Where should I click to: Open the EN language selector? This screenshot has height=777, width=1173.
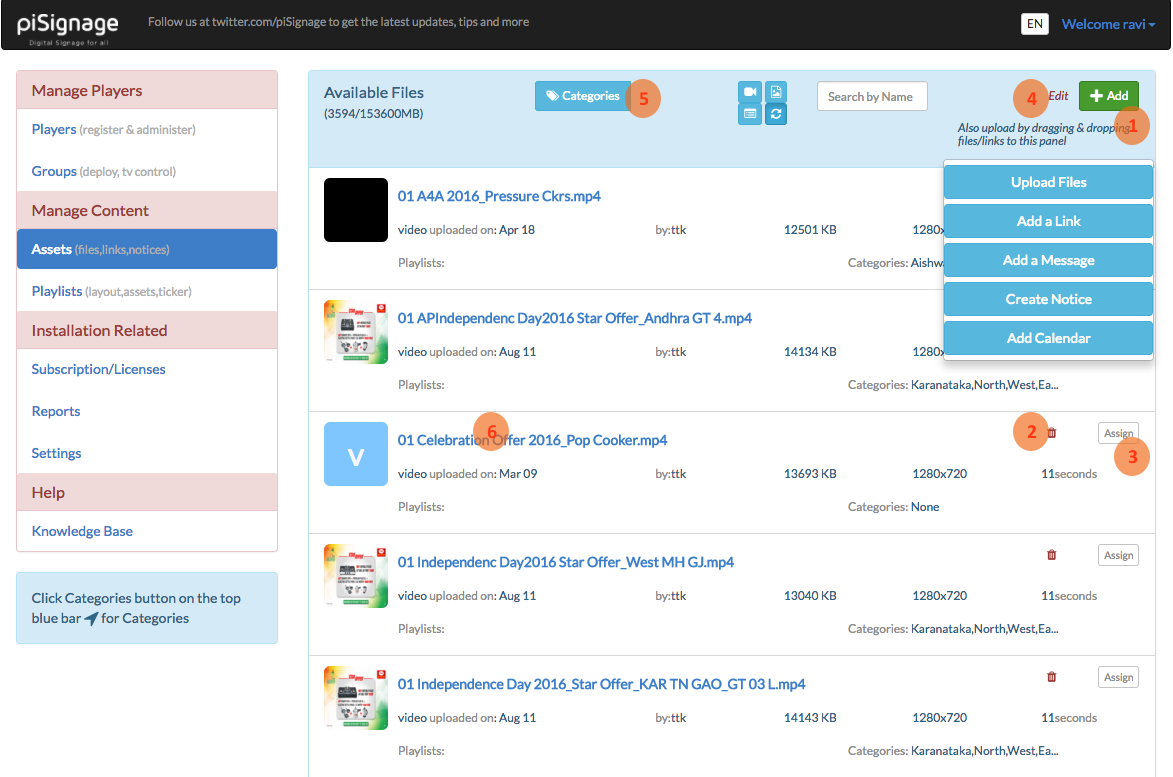click(x=1034, y=24)
